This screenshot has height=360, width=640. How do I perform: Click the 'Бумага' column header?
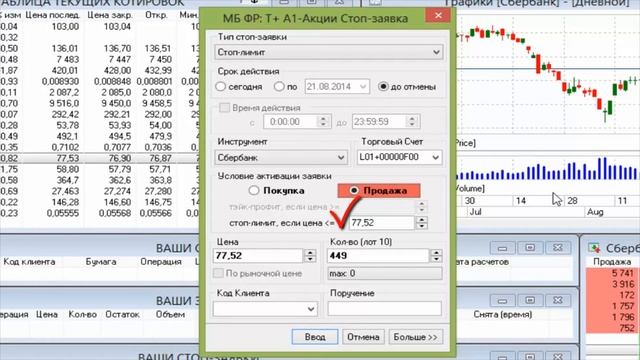click(101, 262)
